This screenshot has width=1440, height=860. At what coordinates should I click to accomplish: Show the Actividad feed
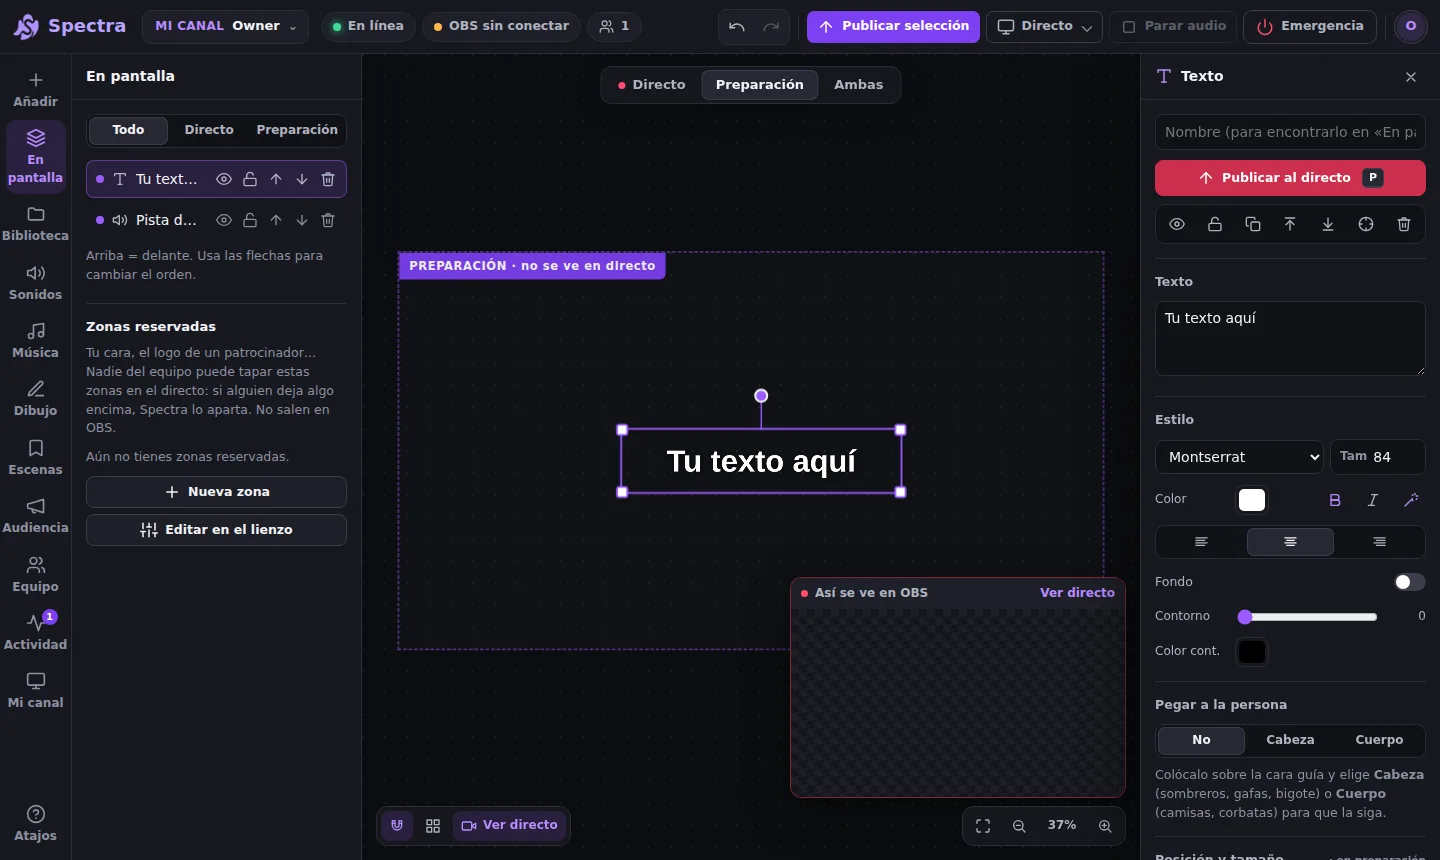pyautogui.click(x=35, y=633)
